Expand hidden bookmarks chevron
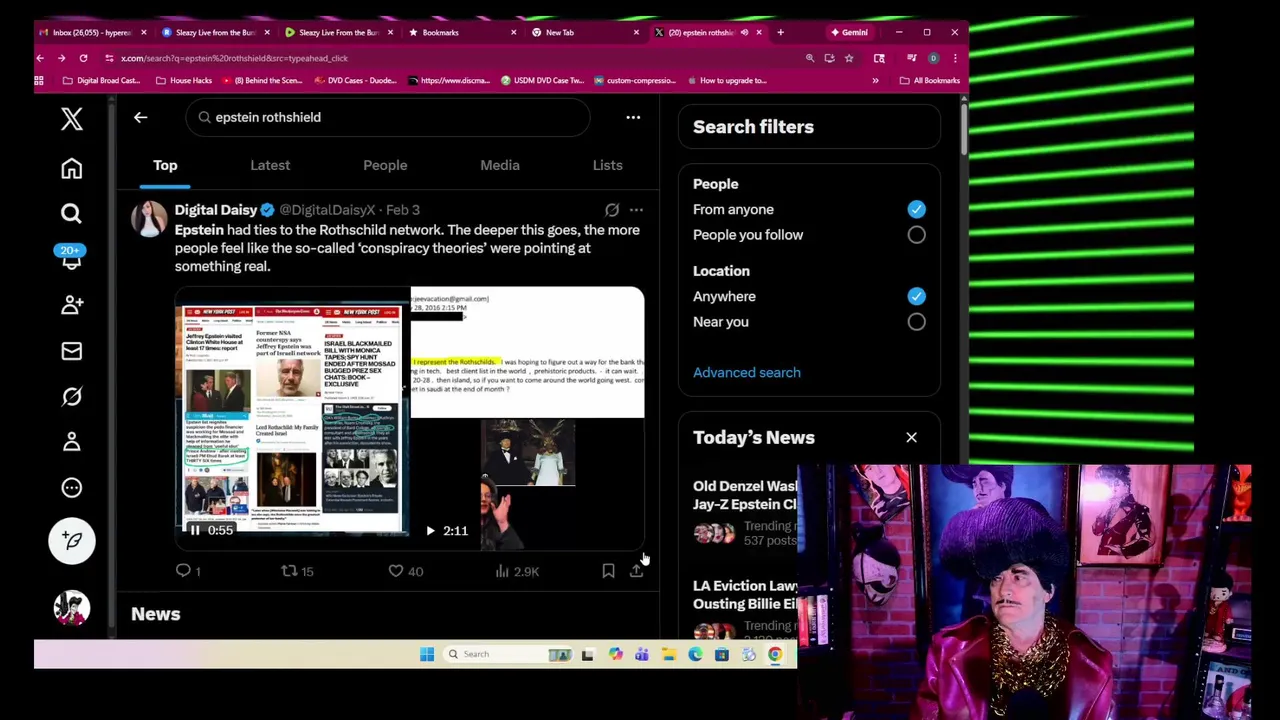 (875, 80)
